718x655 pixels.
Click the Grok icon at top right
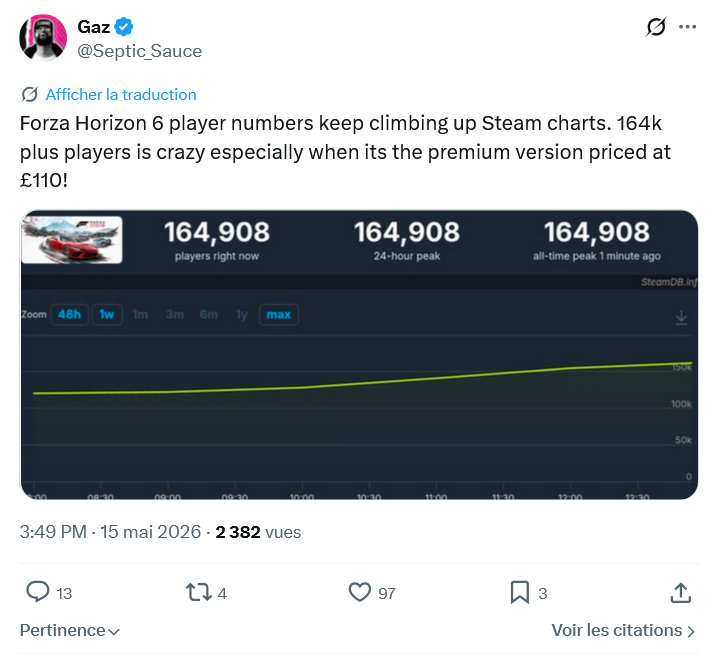pyautogui.click(x=656, y=27)
